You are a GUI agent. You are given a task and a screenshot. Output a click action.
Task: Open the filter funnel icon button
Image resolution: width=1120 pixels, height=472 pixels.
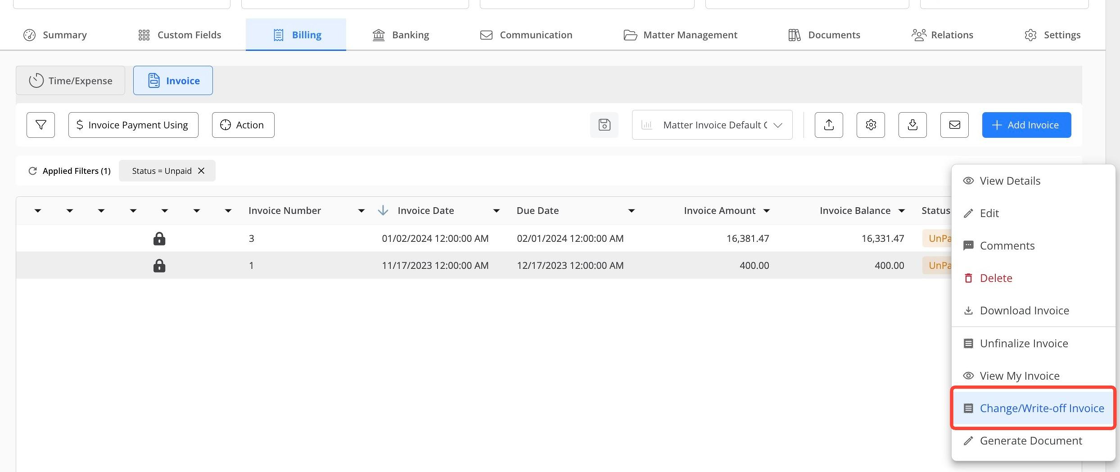[41, 125]
